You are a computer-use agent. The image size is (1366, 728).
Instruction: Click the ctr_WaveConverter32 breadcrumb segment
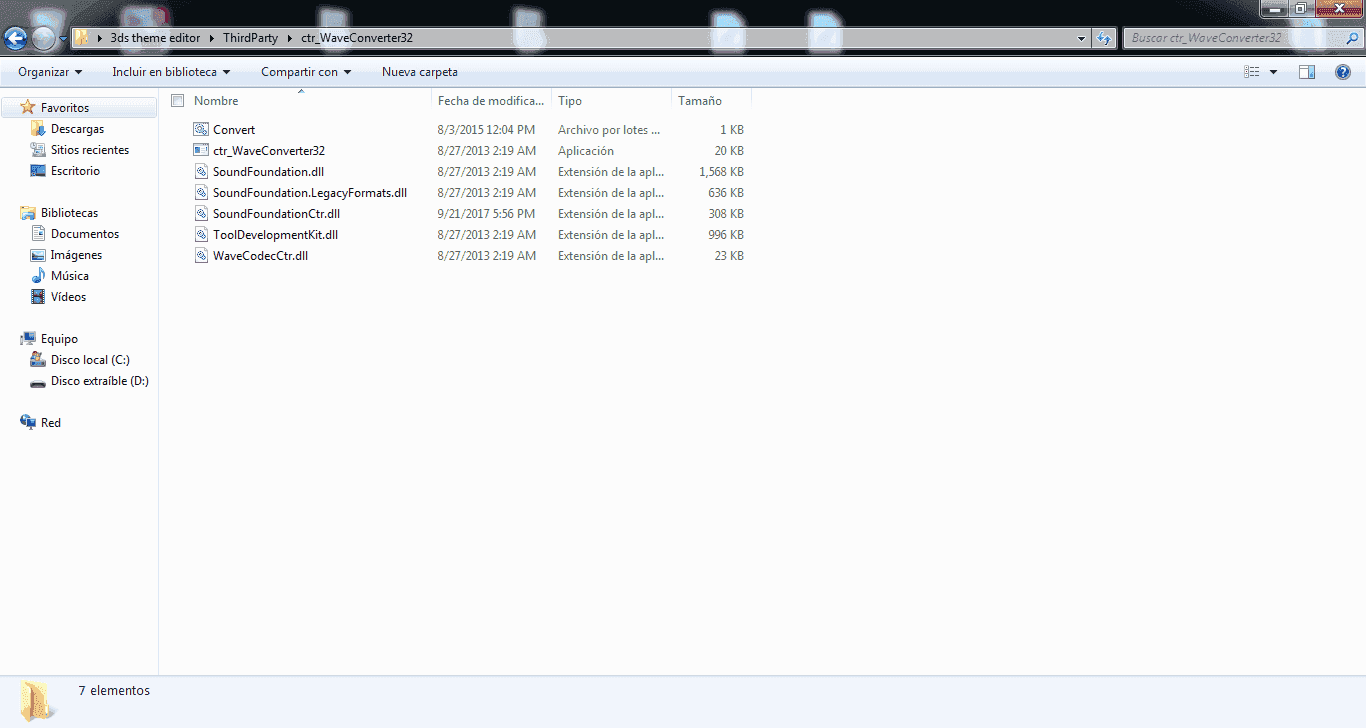(x=357, y=38)
